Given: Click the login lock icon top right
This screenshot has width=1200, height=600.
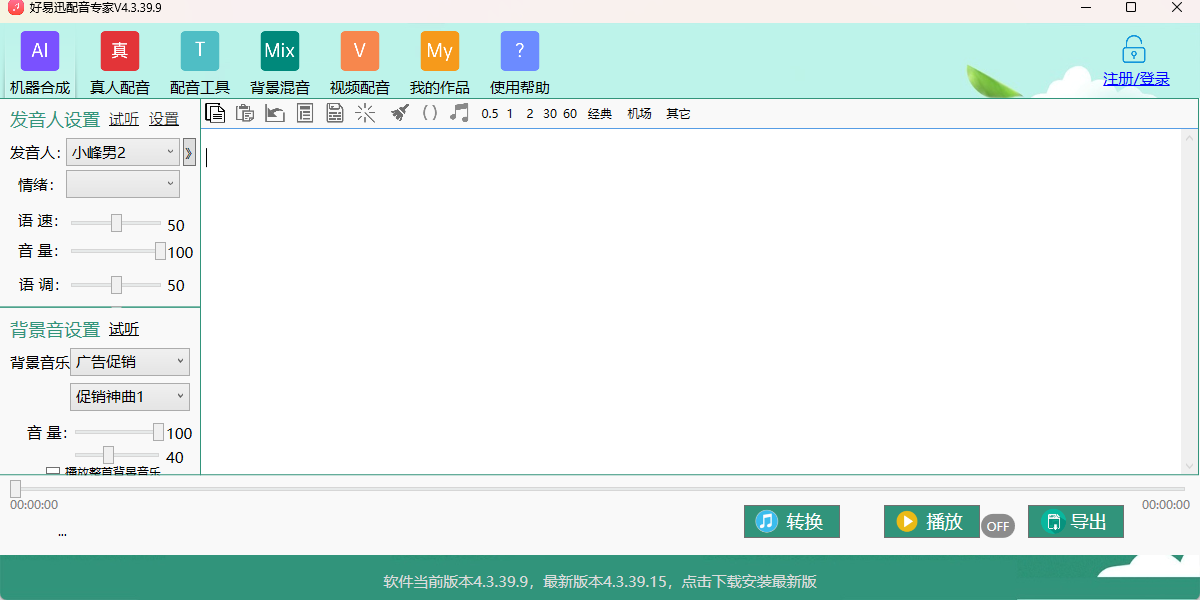Looking at the screenshot, I should (x=1133, y=48).
